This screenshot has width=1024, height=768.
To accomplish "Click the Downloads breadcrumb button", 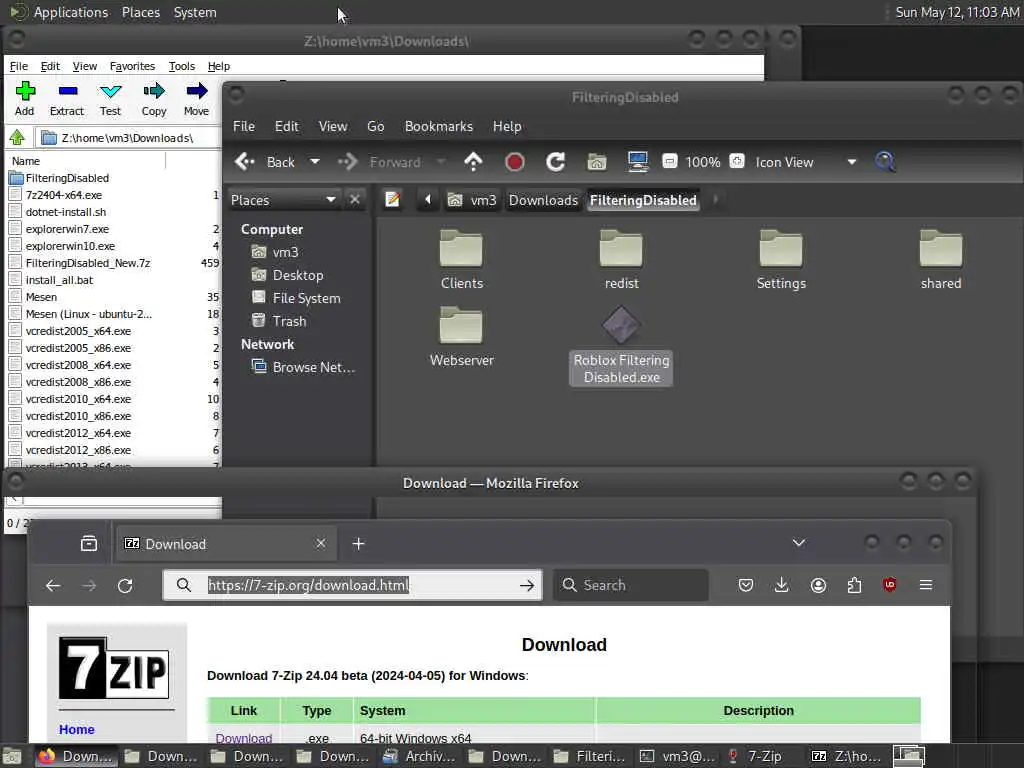I will 543,200.
